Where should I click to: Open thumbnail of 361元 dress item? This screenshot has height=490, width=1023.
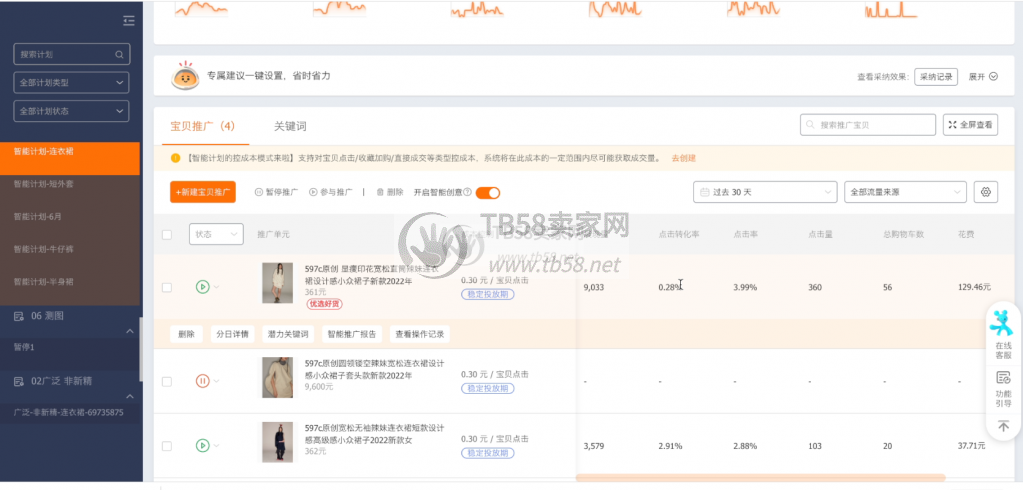(277, 283)
